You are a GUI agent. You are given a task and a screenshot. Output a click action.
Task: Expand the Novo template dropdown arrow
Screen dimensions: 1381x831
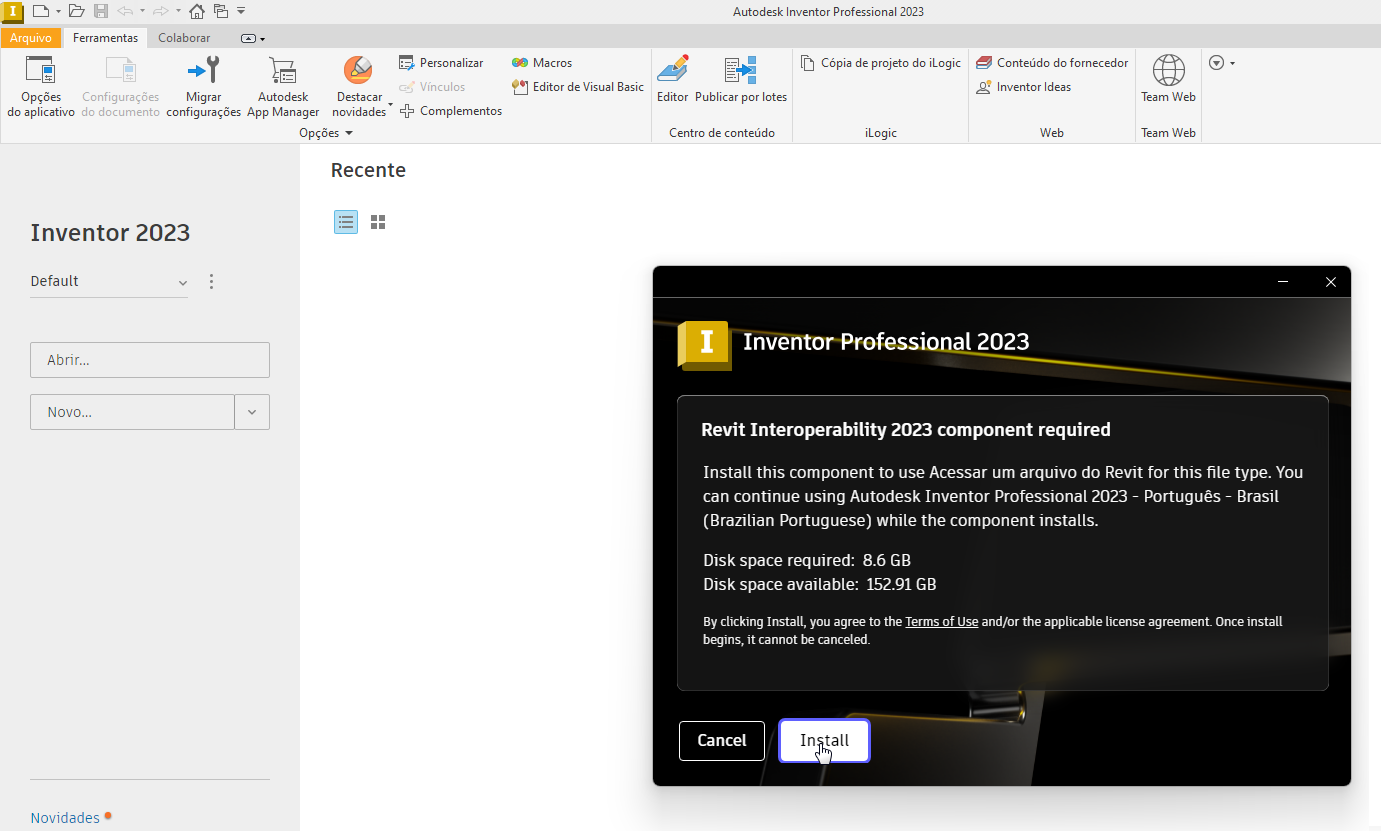252,412
